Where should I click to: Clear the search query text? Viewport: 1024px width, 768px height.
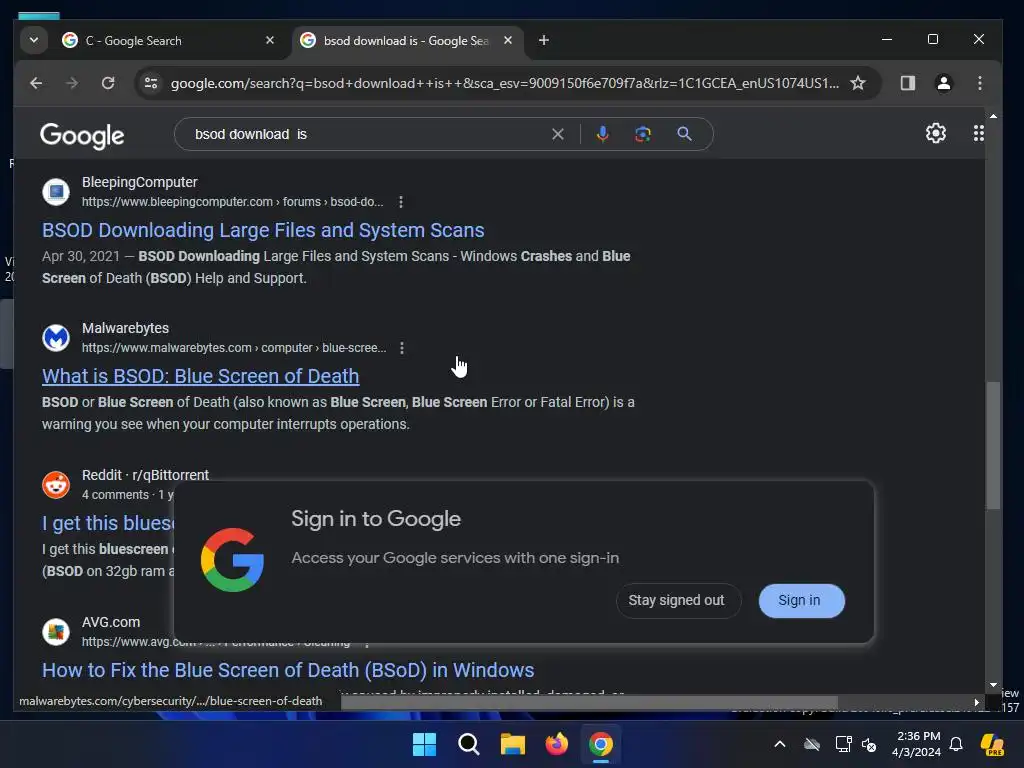(558, 134)
